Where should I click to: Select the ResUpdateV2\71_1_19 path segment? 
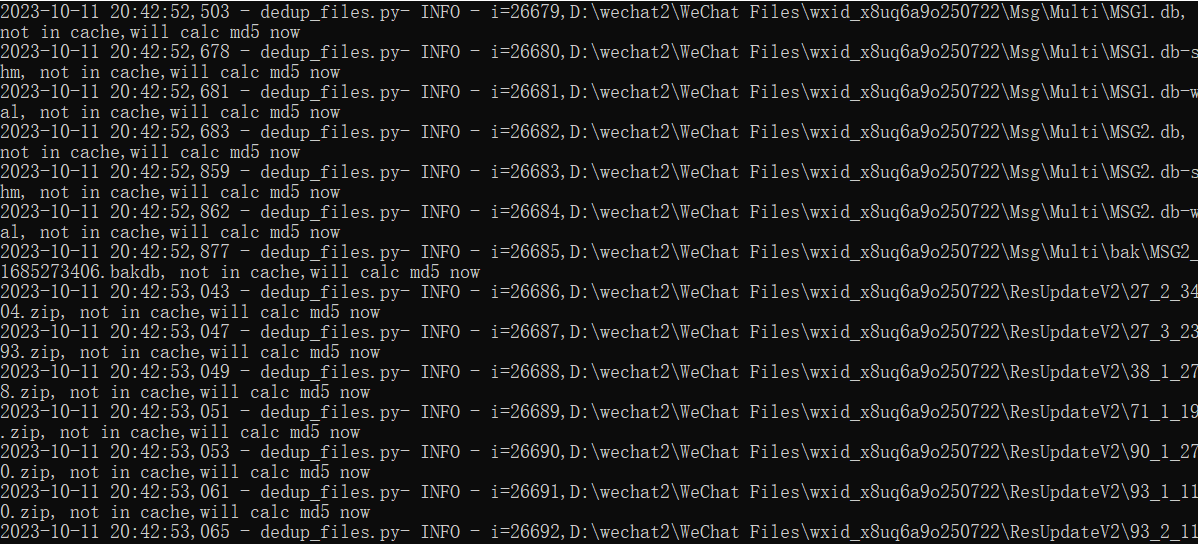point(1103,412)
